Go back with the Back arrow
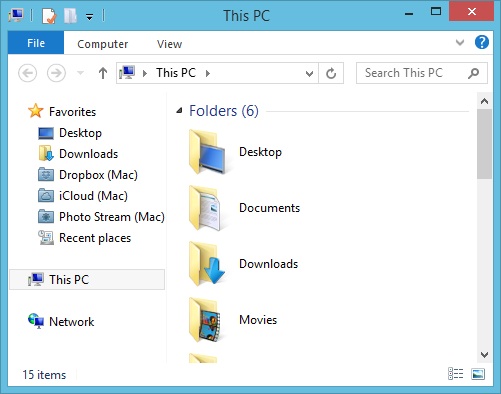The height and width of the screenshot is (394, 501). (27, 73)
